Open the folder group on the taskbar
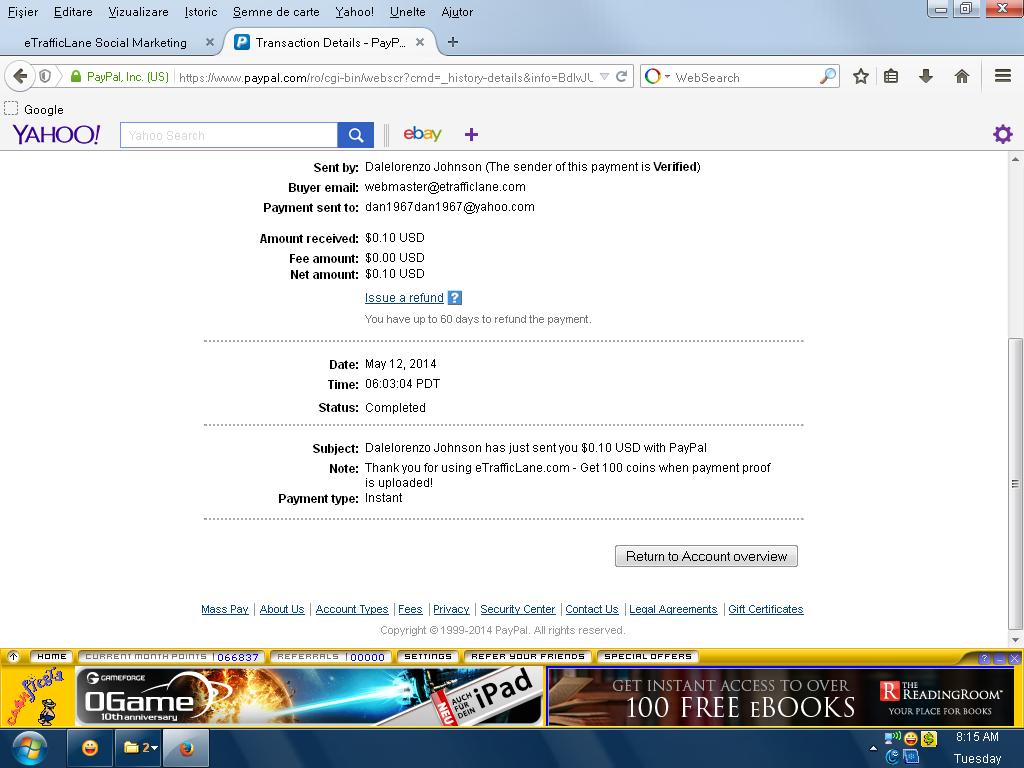1024x768 pixels. 138,748
